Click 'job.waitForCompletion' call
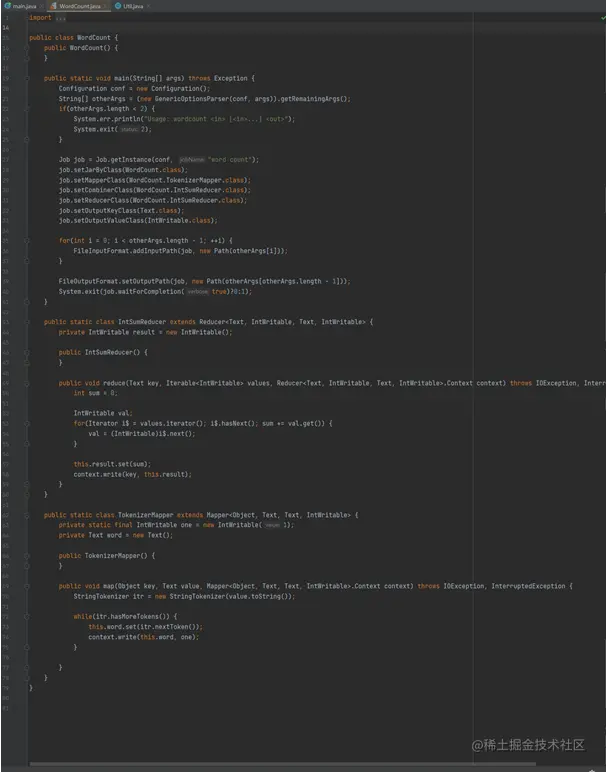Image resolution: width=606 pixels, height=773 pixels. point(142,292)
